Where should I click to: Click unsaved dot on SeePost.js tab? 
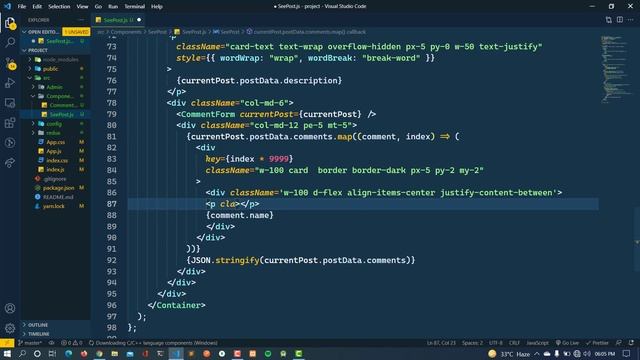tap(139, 20)
